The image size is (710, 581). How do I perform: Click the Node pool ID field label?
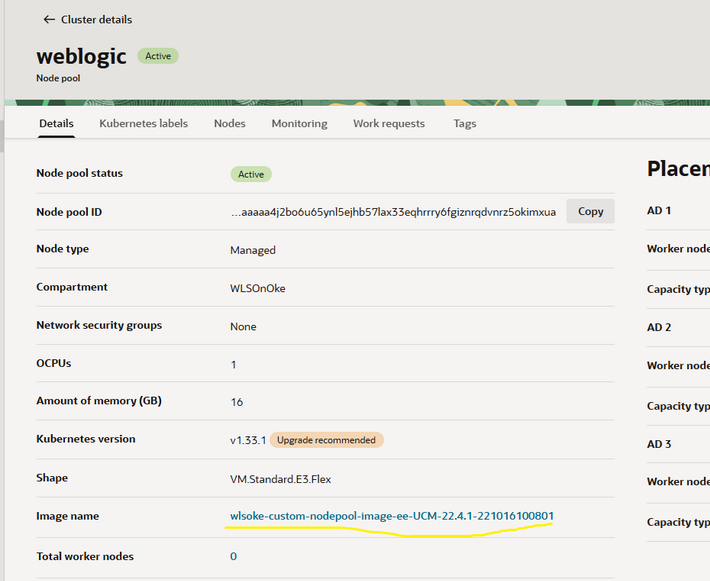tap(69, 212)
